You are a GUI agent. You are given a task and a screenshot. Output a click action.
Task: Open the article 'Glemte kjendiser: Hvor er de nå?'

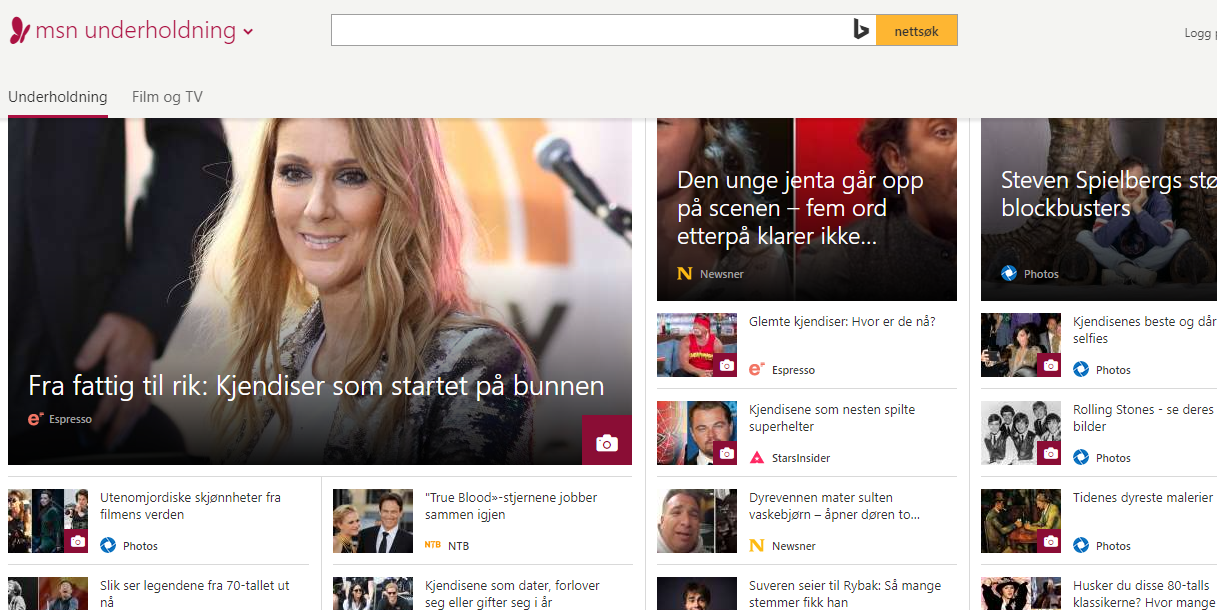[843, 321]
